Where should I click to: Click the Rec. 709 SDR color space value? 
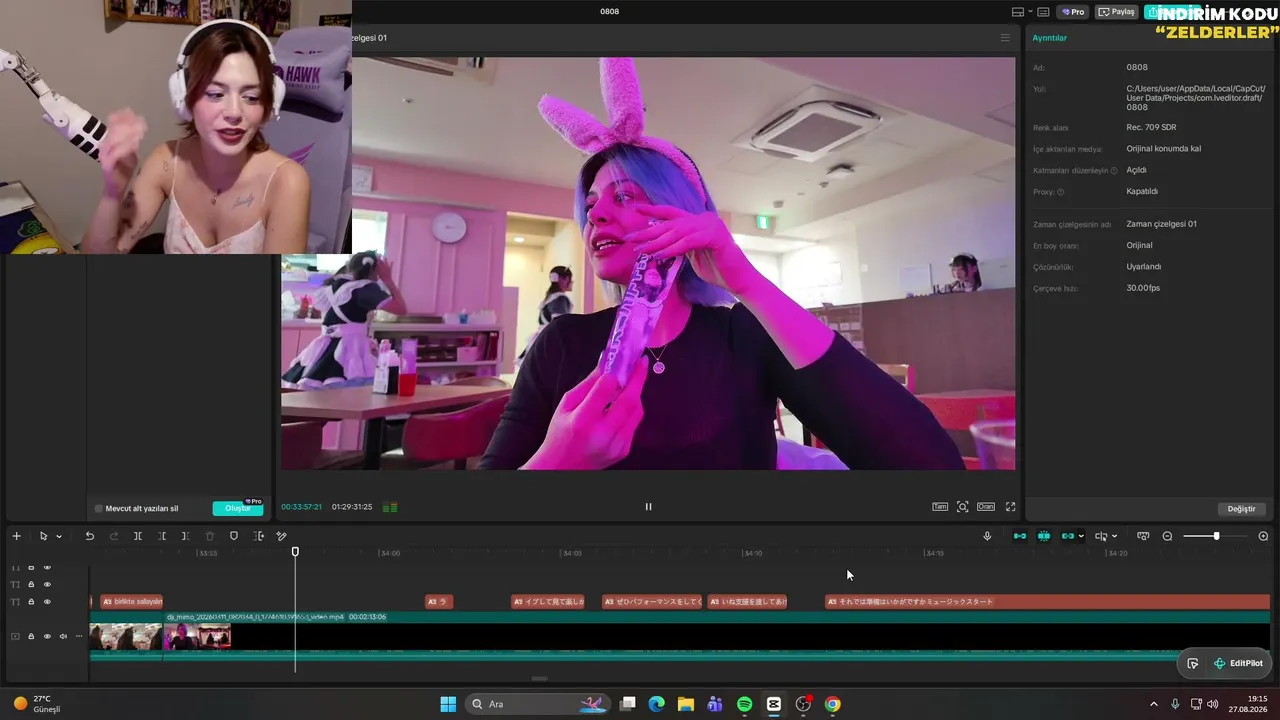pos(1151,127)
